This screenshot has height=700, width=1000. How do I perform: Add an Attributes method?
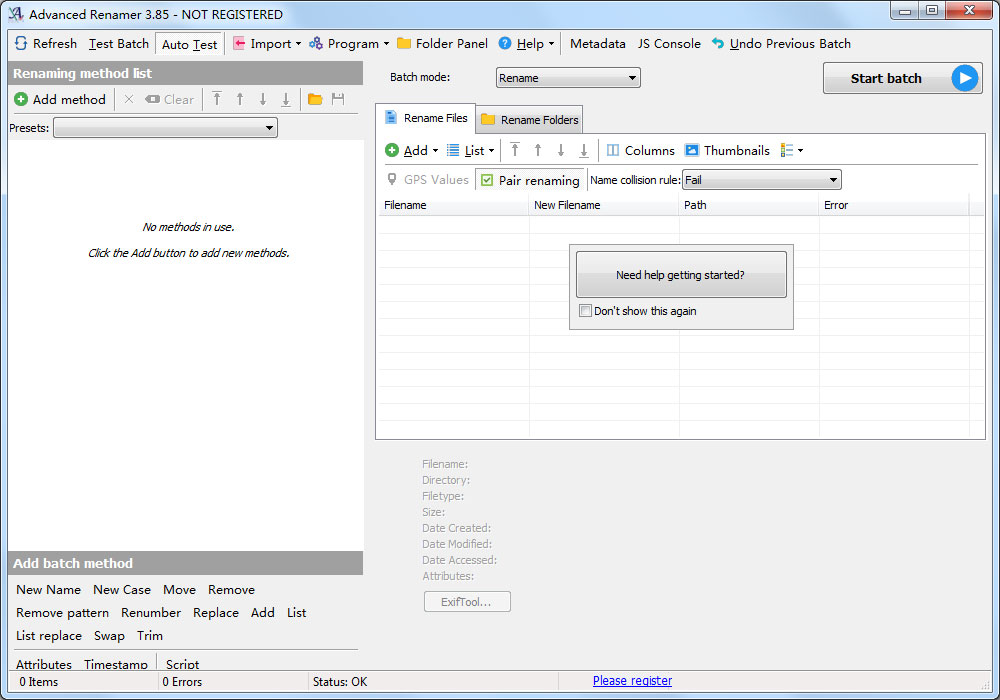[43, 664]
